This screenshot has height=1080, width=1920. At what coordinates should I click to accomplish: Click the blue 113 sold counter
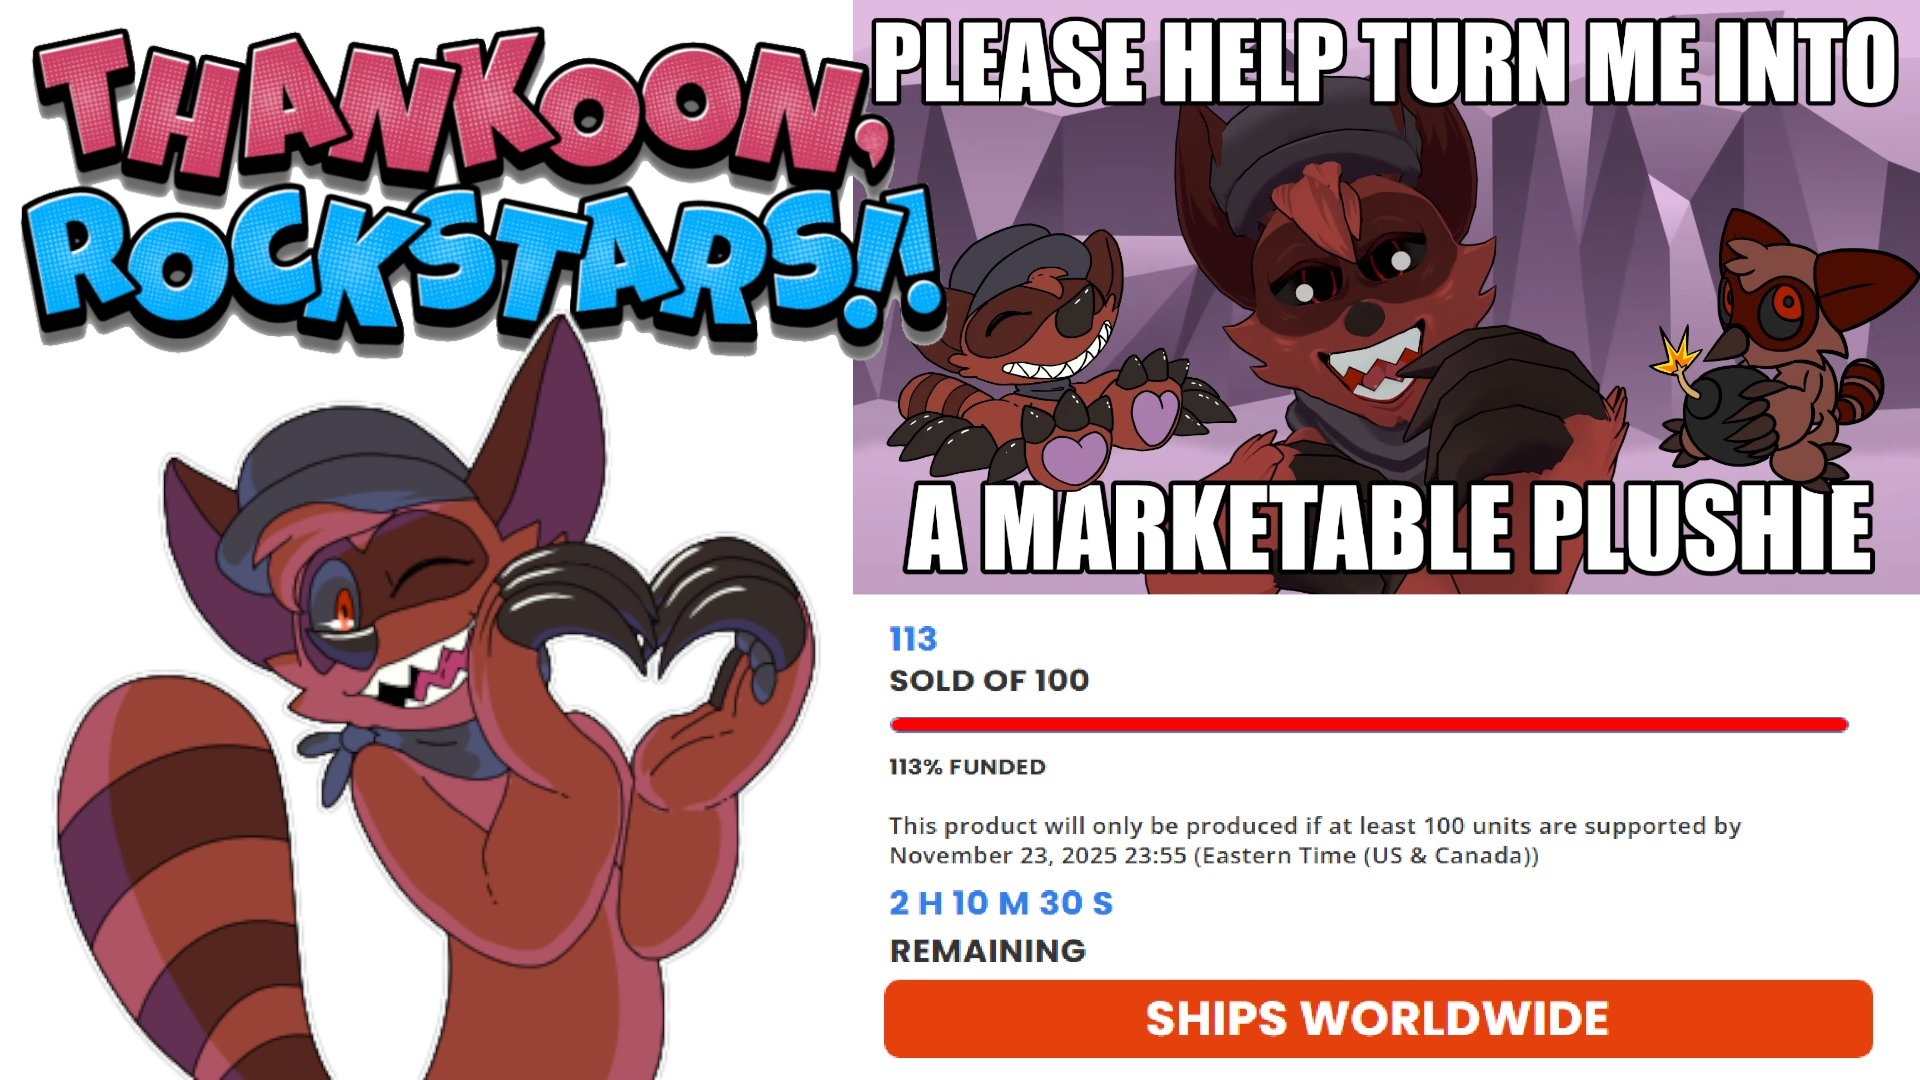click(x=913, y=638)
